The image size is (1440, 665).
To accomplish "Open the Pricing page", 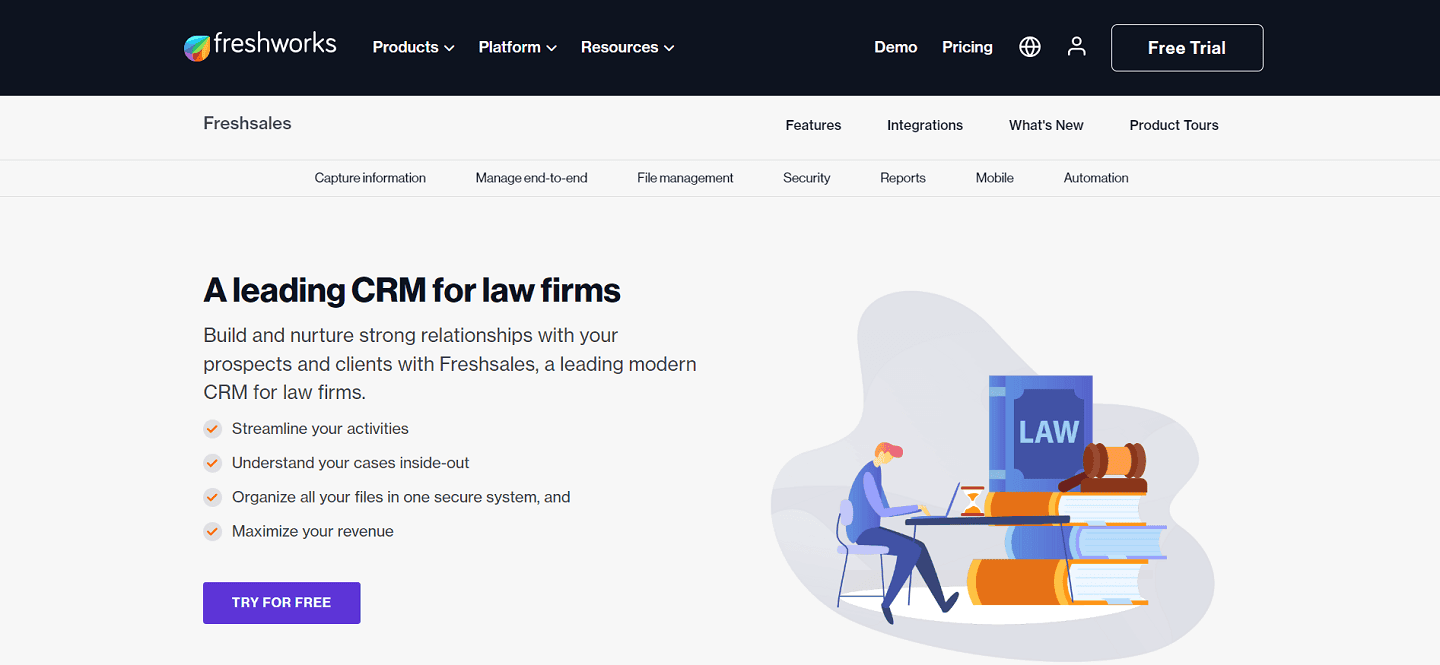I will coord(966,47).
